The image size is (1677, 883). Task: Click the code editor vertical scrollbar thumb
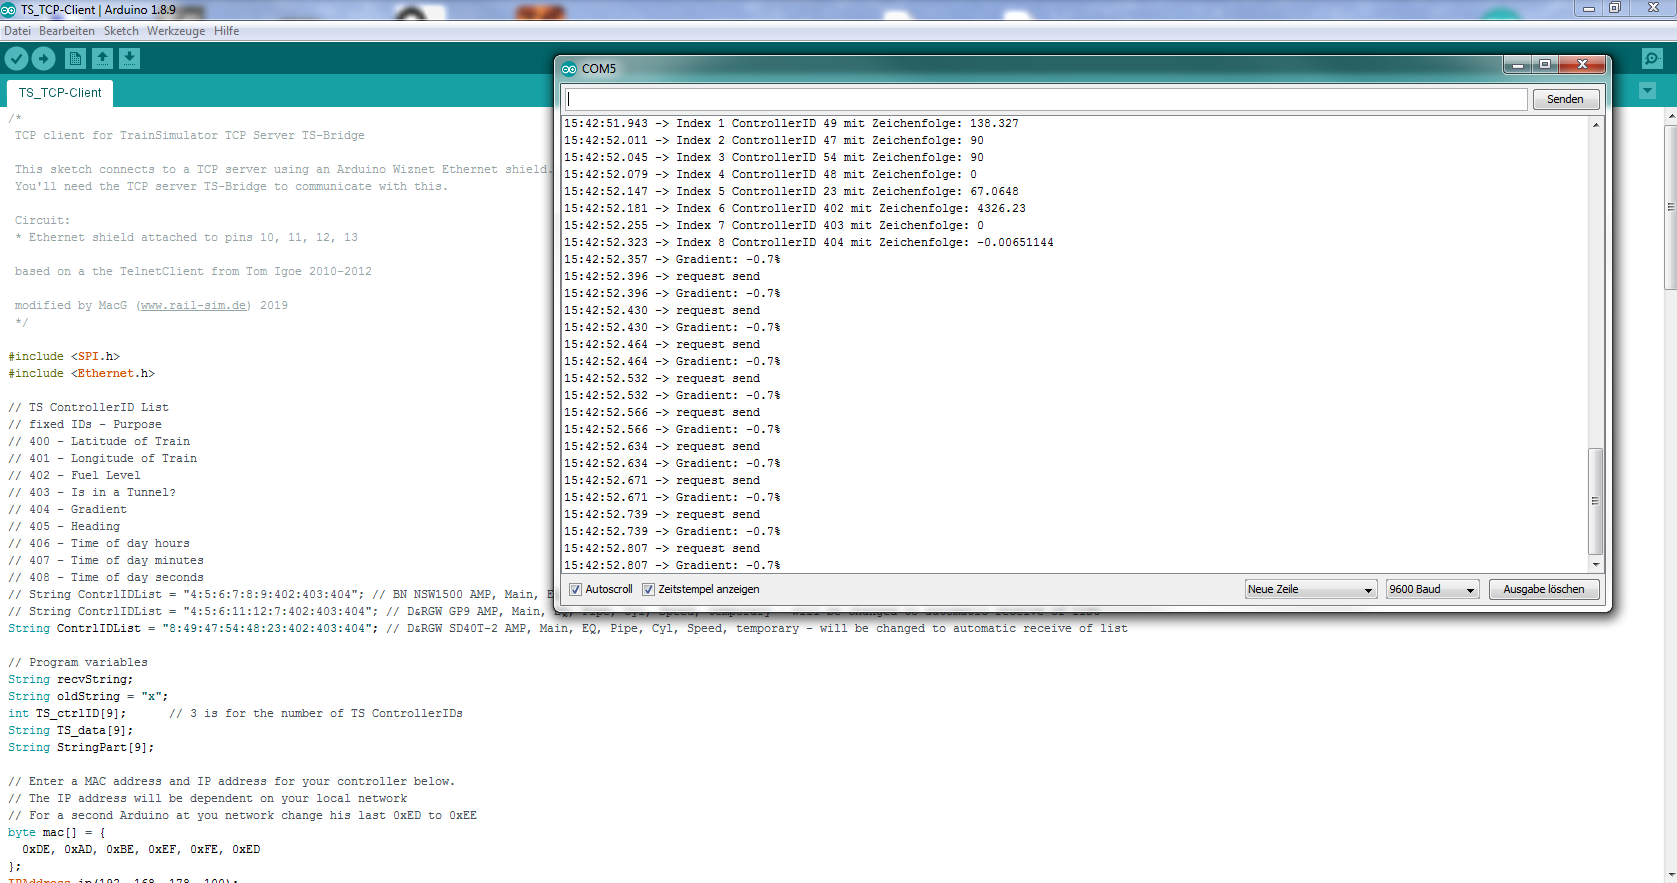click(1670, 207)
